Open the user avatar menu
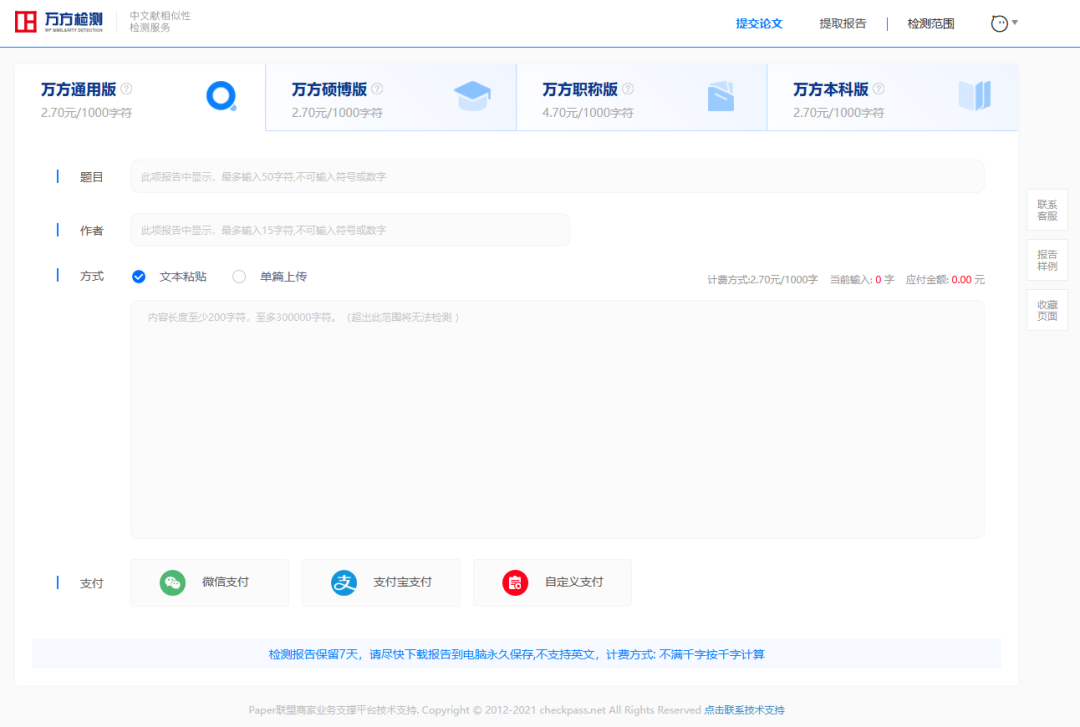 tap(1004, 23)
